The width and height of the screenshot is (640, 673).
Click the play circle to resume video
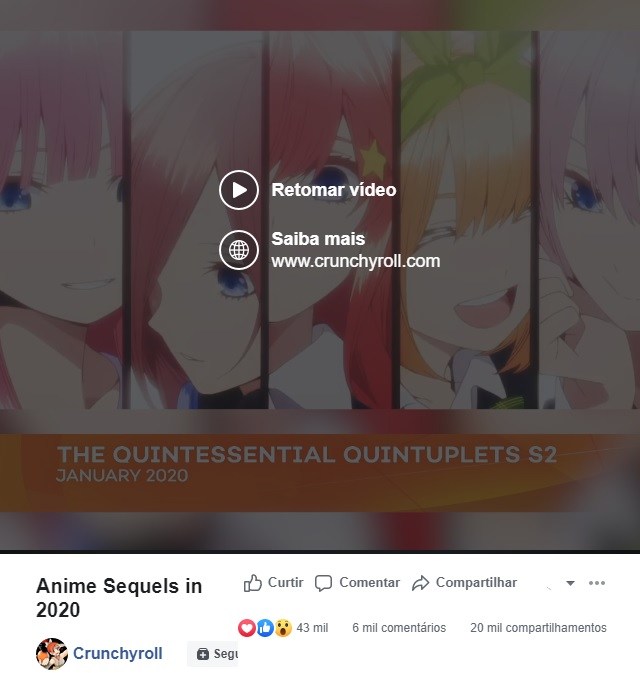click(239, 190)
